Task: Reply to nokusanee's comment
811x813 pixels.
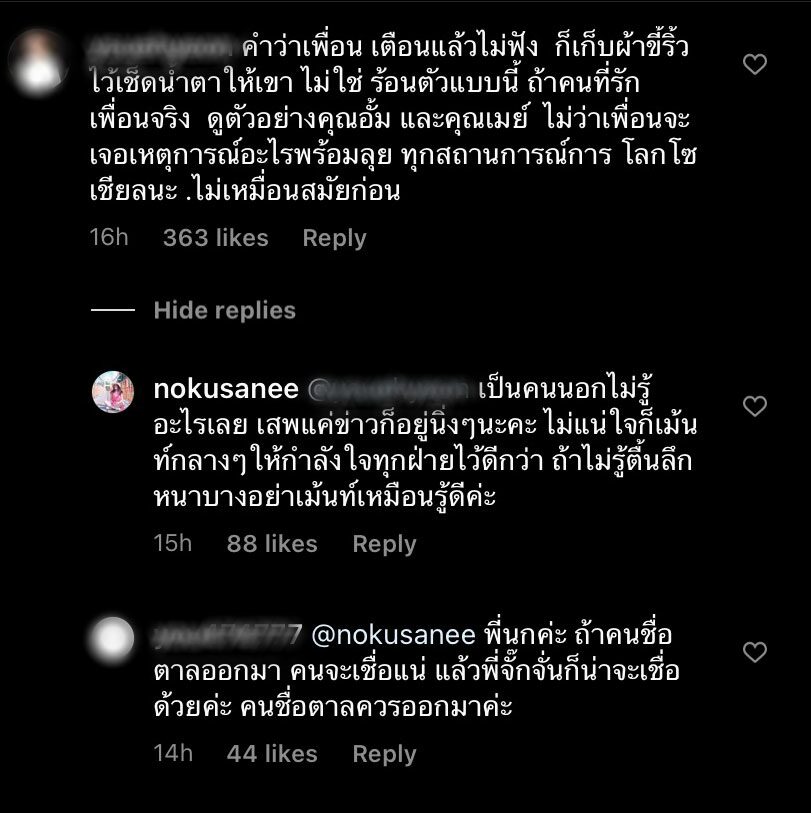Action: pos(384,544)
